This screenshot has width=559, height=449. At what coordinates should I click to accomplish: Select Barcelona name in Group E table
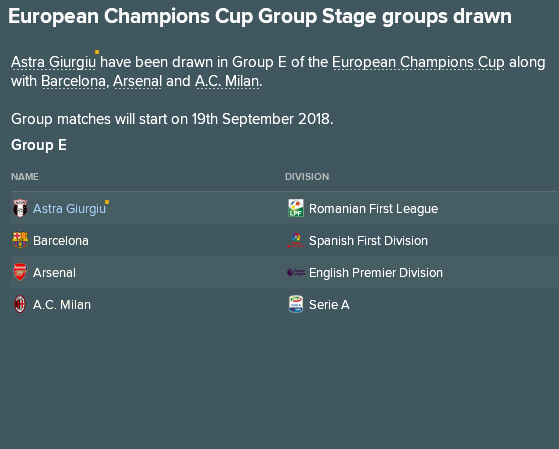tap(61, 241)
